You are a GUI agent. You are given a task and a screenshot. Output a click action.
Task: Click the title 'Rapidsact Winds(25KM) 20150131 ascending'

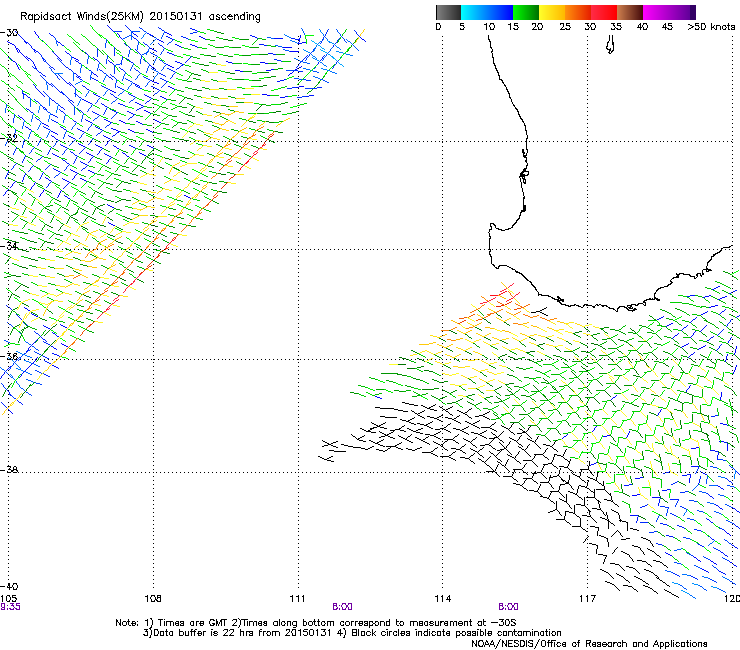140,17
